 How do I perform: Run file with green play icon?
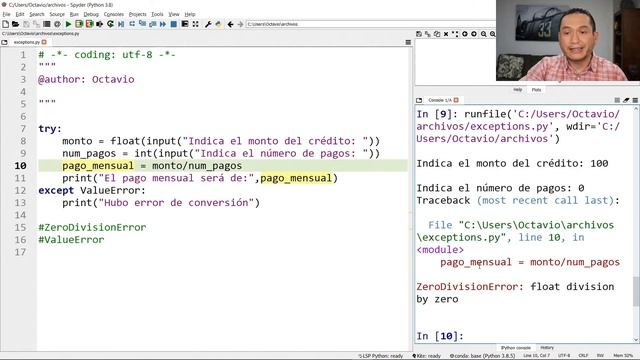coord(68,24)
